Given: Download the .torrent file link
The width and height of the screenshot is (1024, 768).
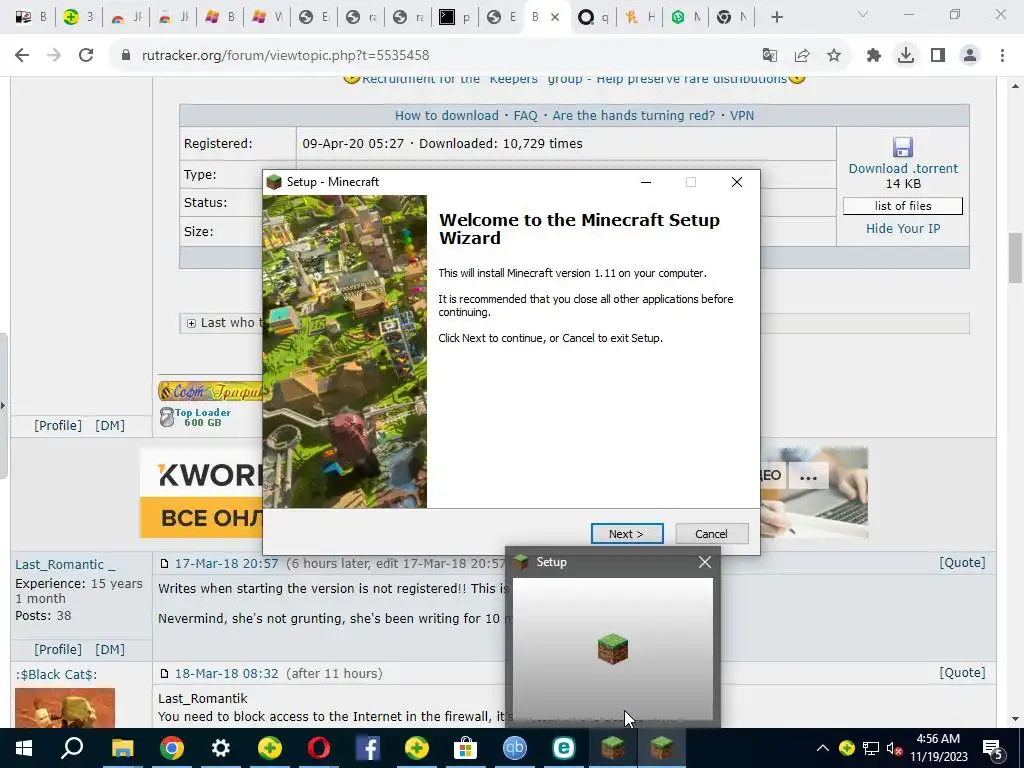Looking at the screenshot, I should [903, 168].
